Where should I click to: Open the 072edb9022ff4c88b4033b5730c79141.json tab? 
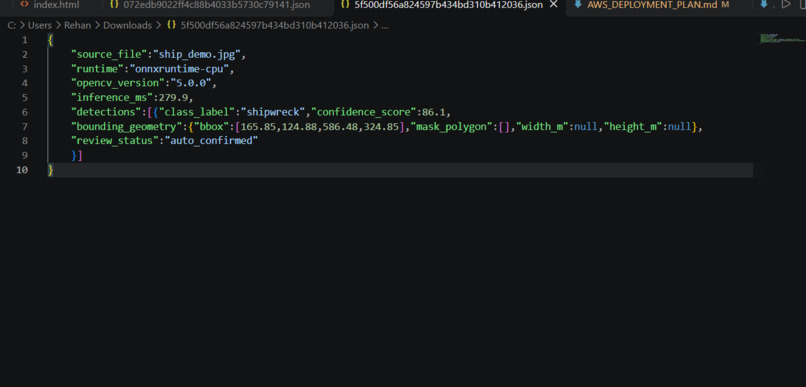(x=210, y=5)
